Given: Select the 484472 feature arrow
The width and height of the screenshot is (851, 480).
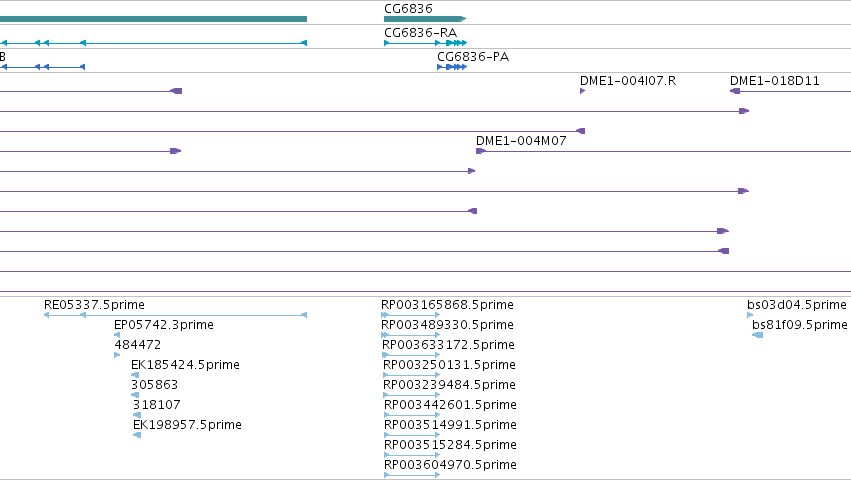Looking at the screenshot, I should (x=117, y=355).
